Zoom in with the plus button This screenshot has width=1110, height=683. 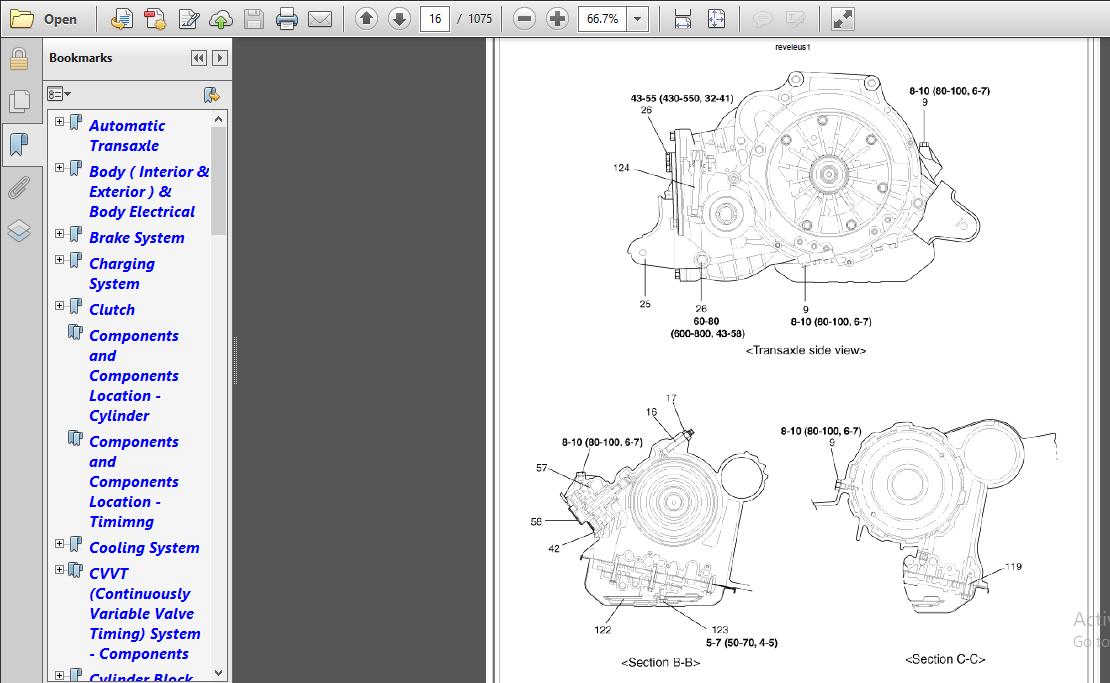(x=557, y=18)
